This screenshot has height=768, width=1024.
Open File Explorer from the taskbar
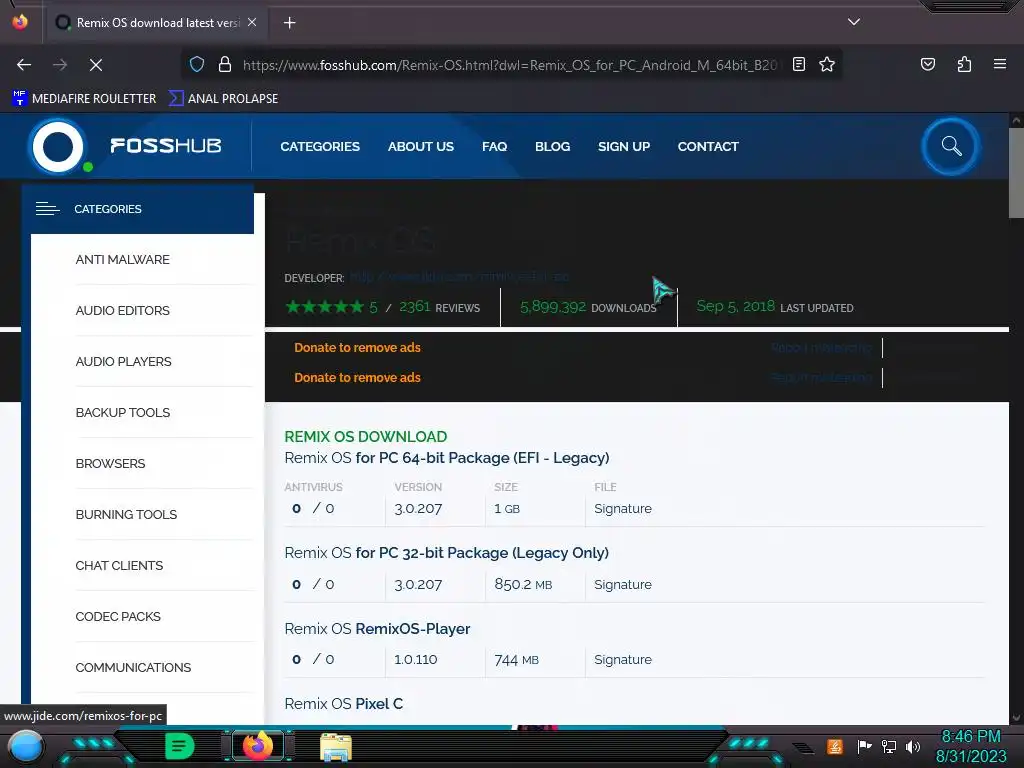pyautogui.click(x=336, y=746)
